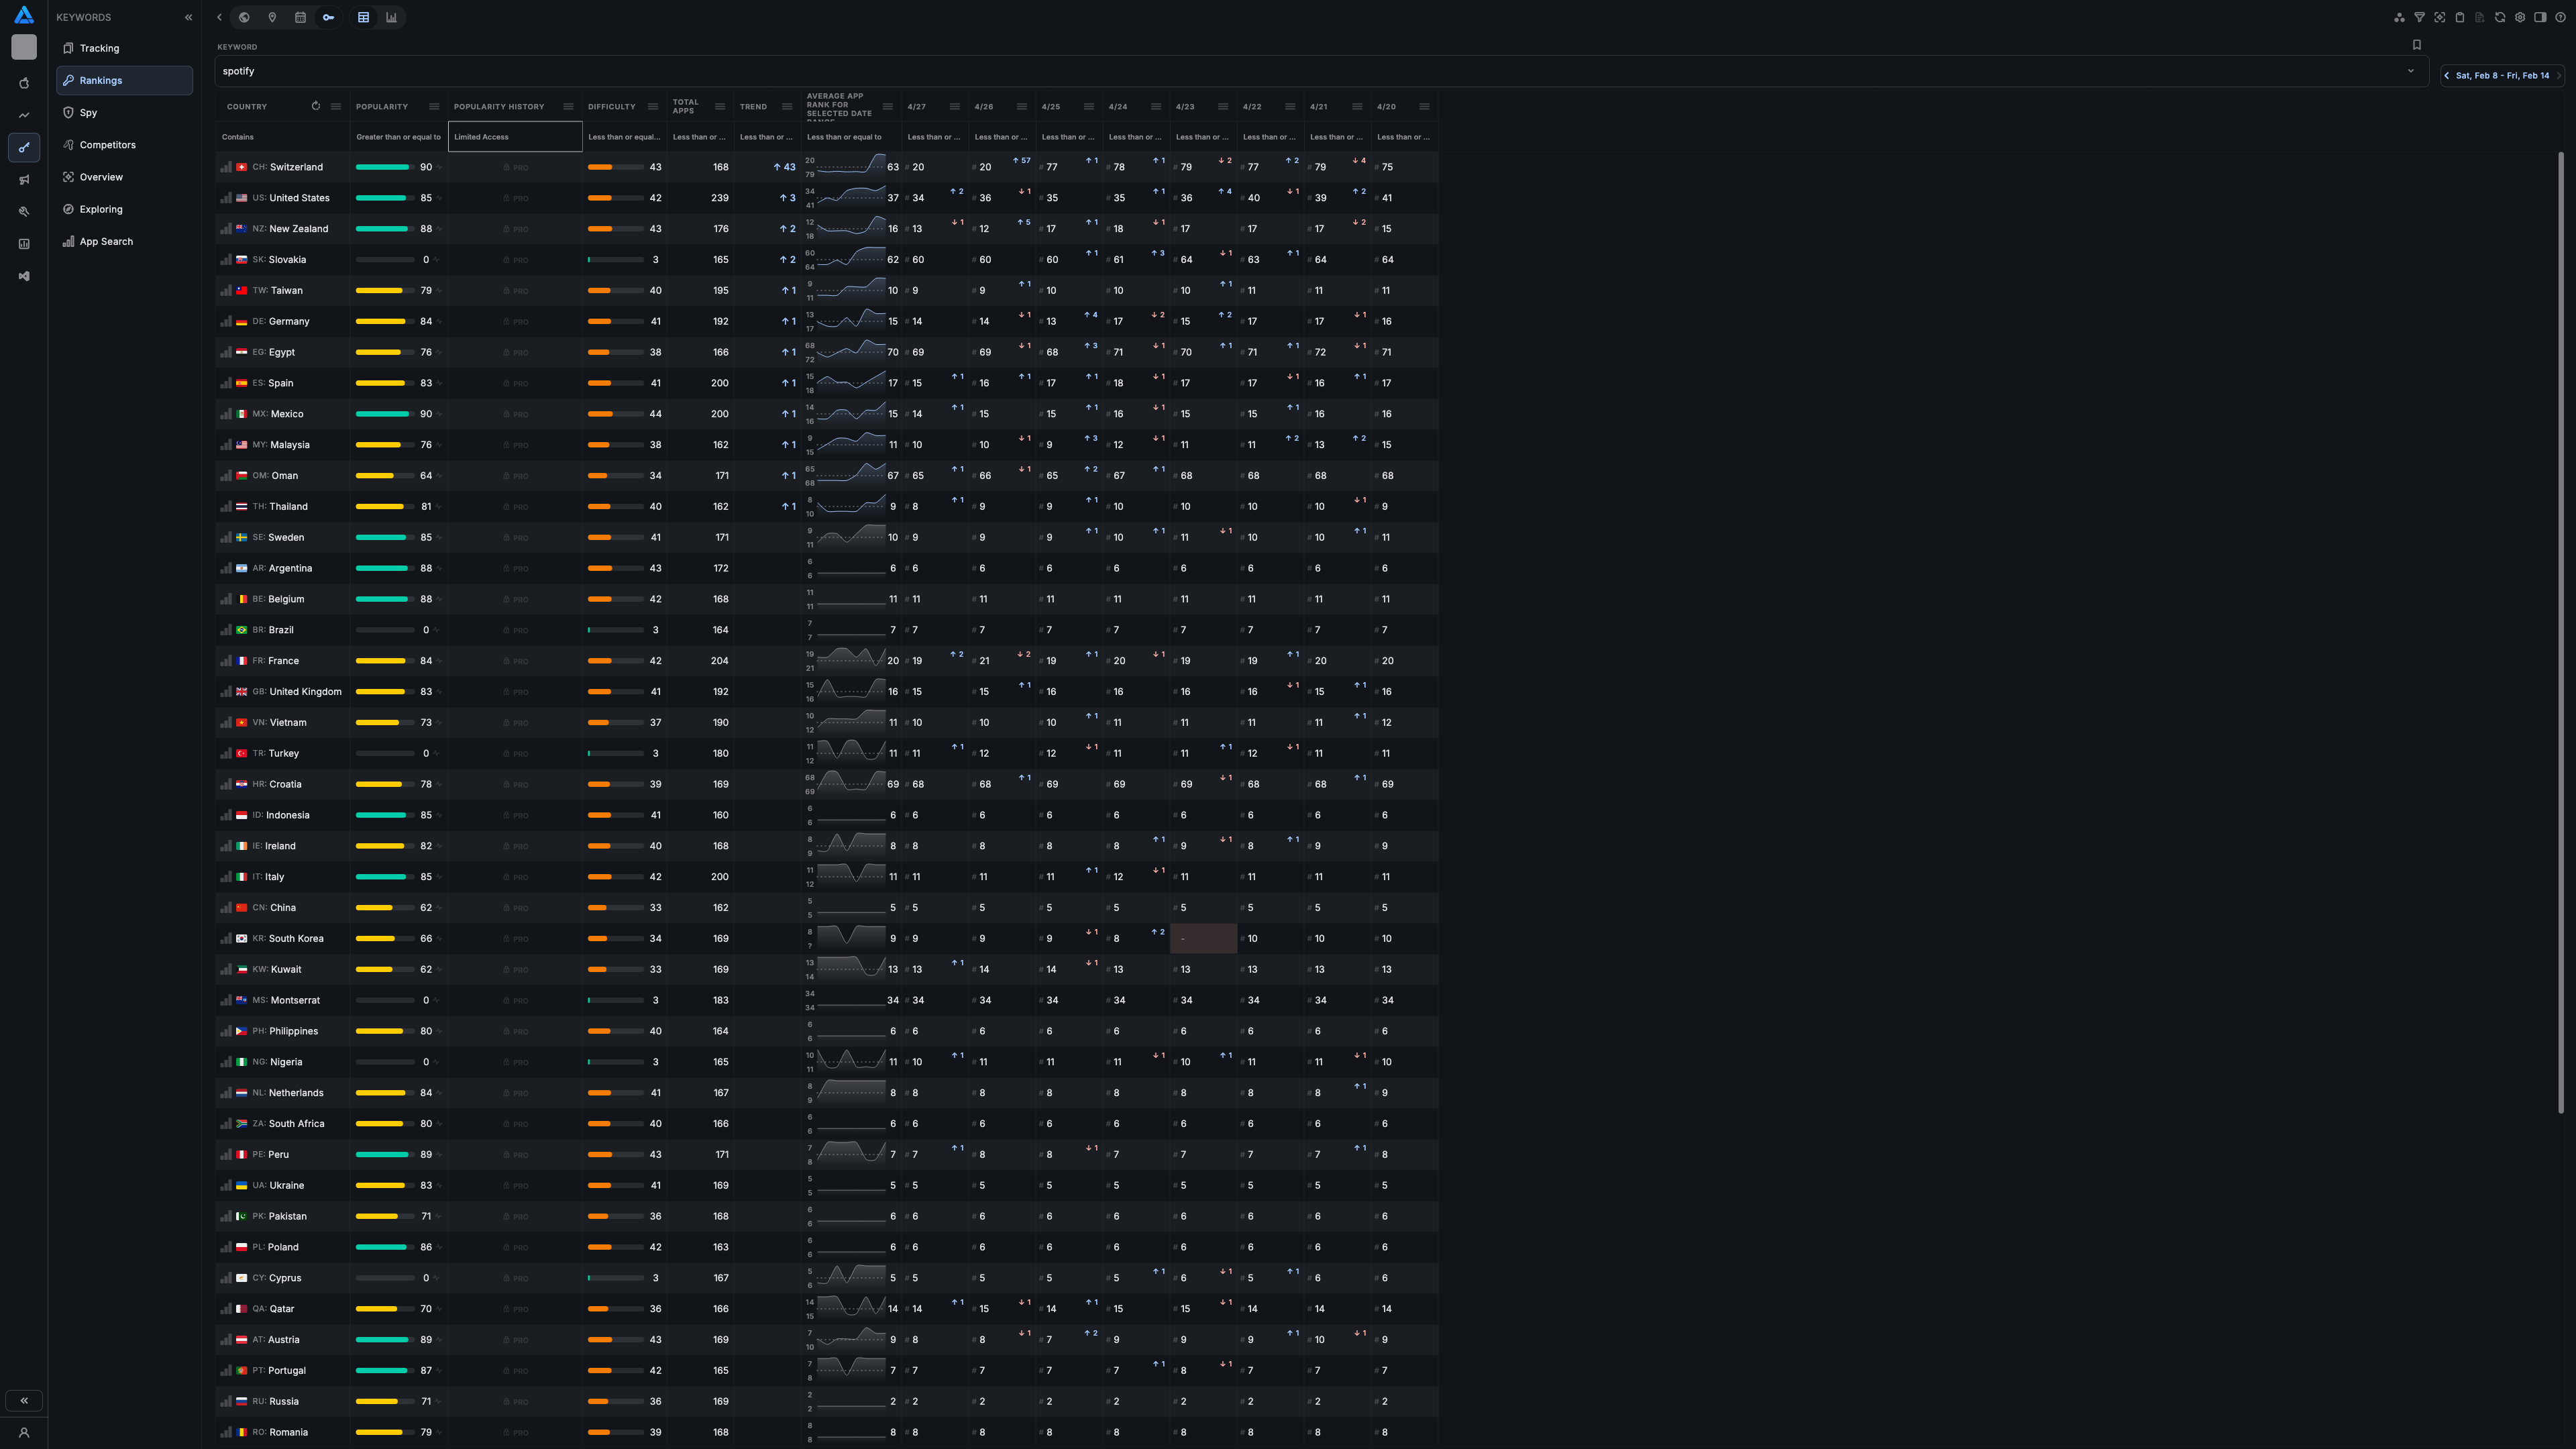This screenshot has width=2576, height=1449.
Task: Expand the spotify keyword dropdown arrow
Action: coord(2411,71)
